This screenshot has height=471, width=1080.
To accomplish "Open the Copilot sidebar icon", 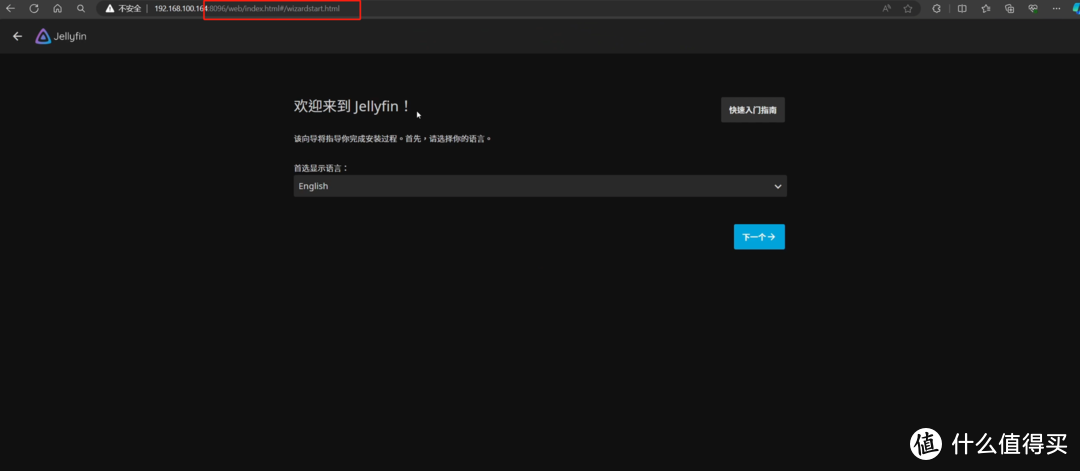I will point(1074,8).
